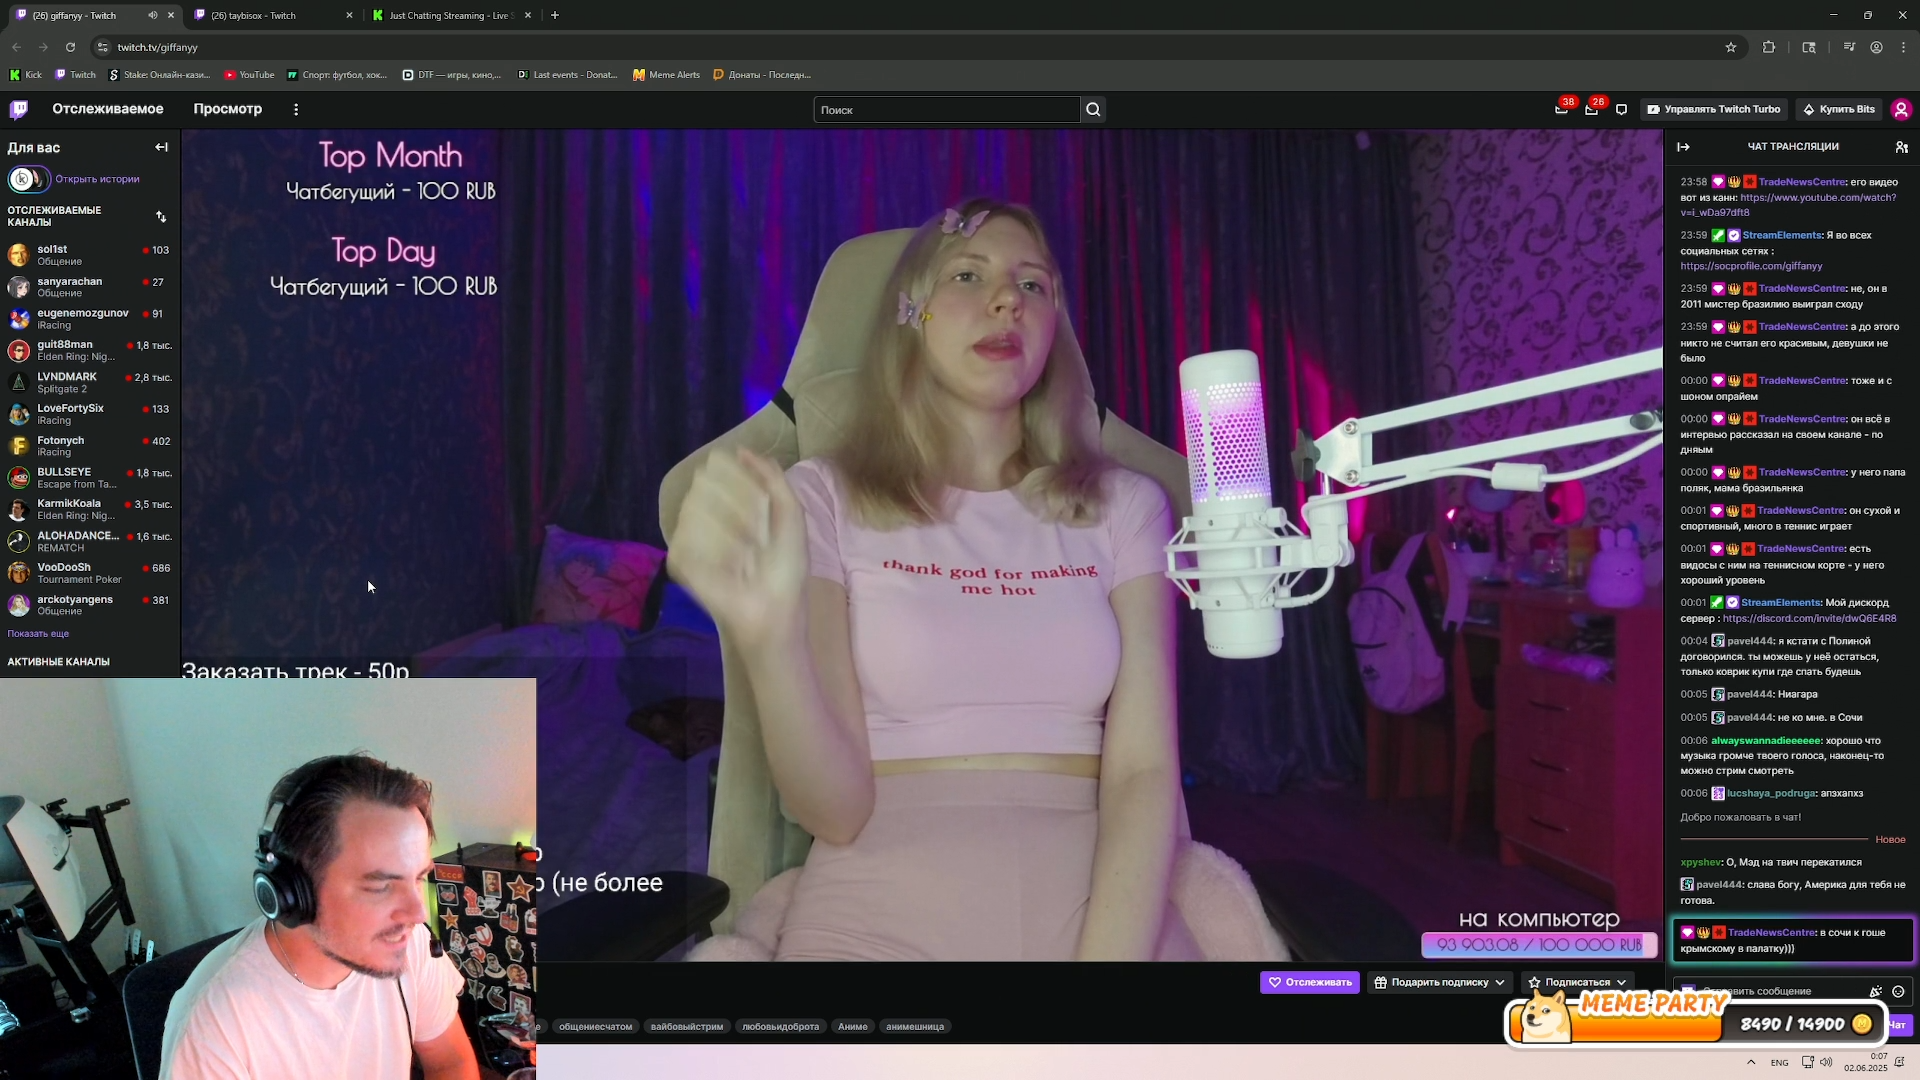Click Управлять Twitch Turbo button

(1713, 109)
